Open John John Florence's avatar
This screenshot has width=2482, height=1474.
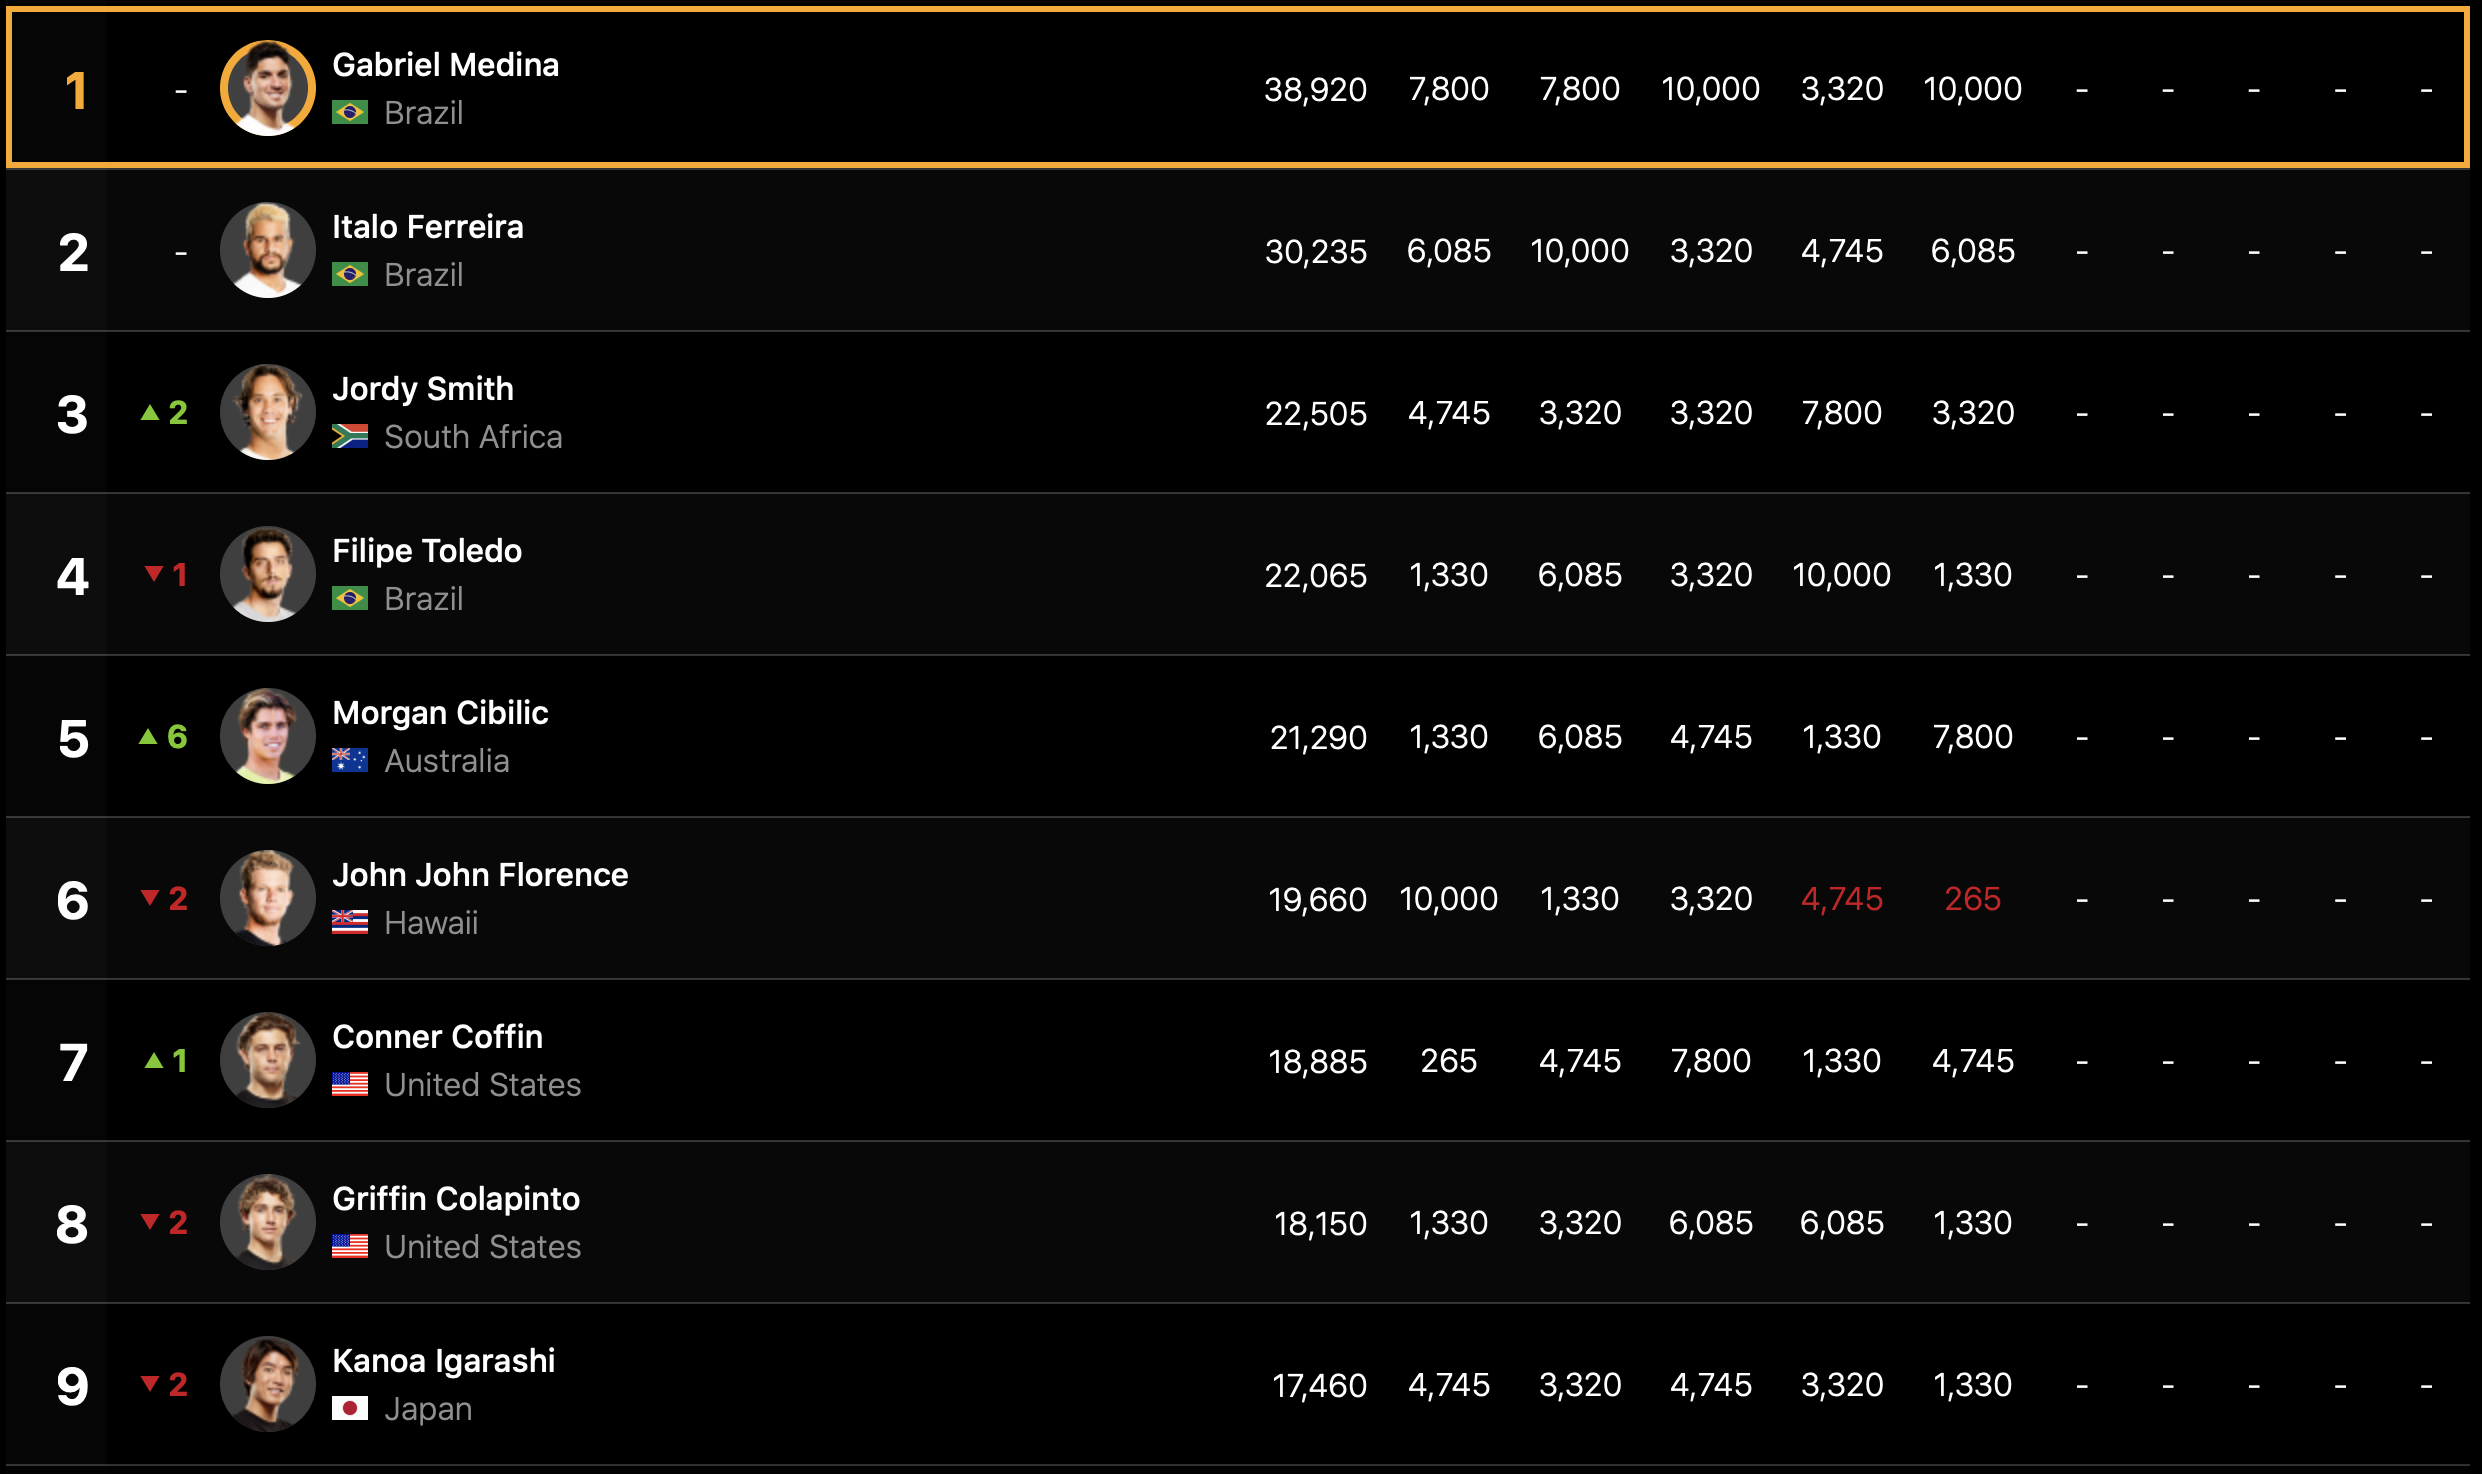coord(267,899)
